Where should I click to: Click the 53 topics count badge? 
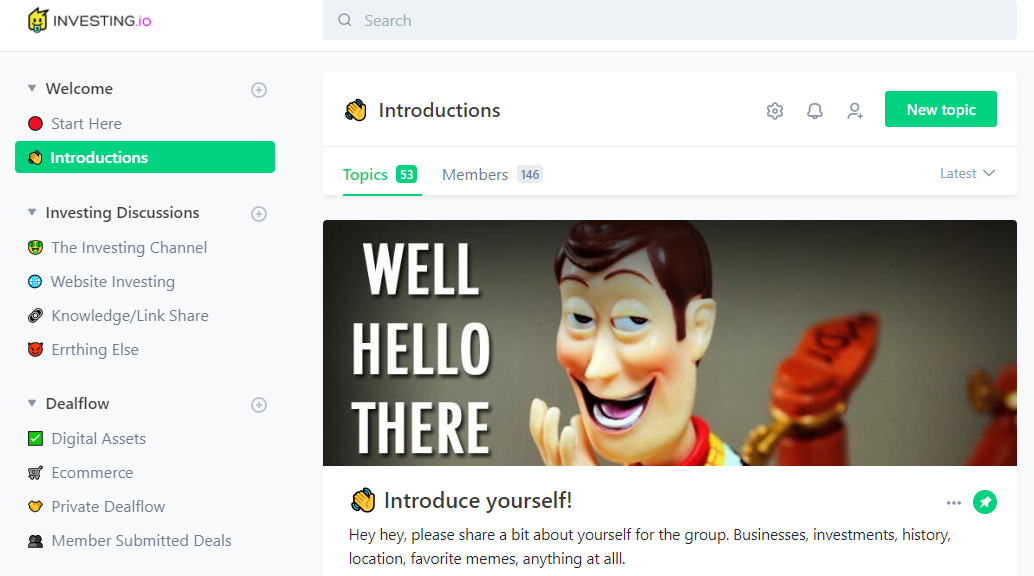point(406,174)
